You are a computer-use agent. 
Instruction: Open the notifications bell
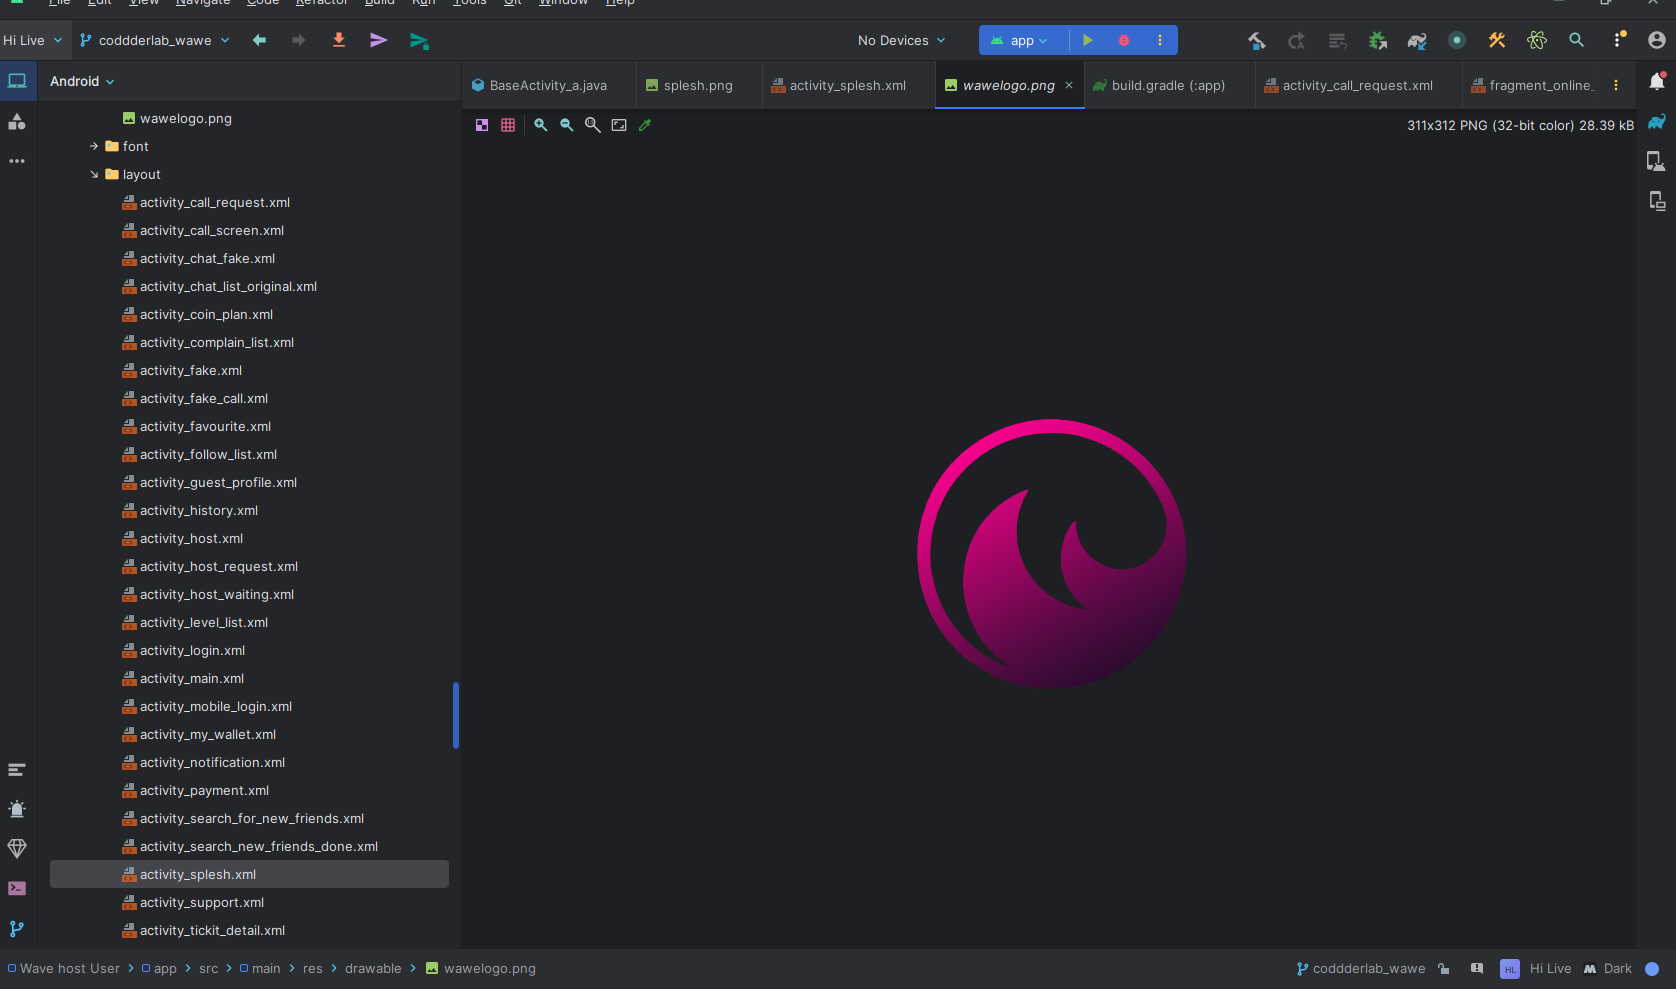1657,82
